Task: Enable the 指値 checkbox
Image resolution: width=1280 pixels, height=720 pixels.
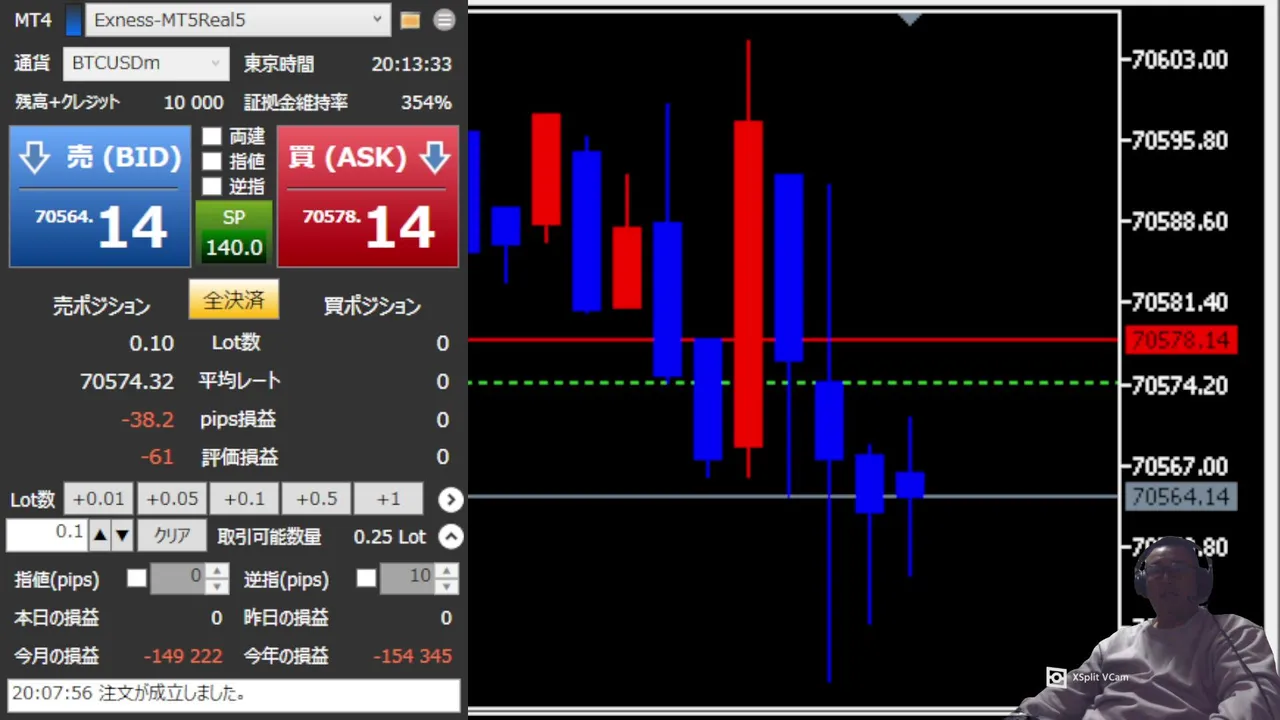Action: point(211,161)
